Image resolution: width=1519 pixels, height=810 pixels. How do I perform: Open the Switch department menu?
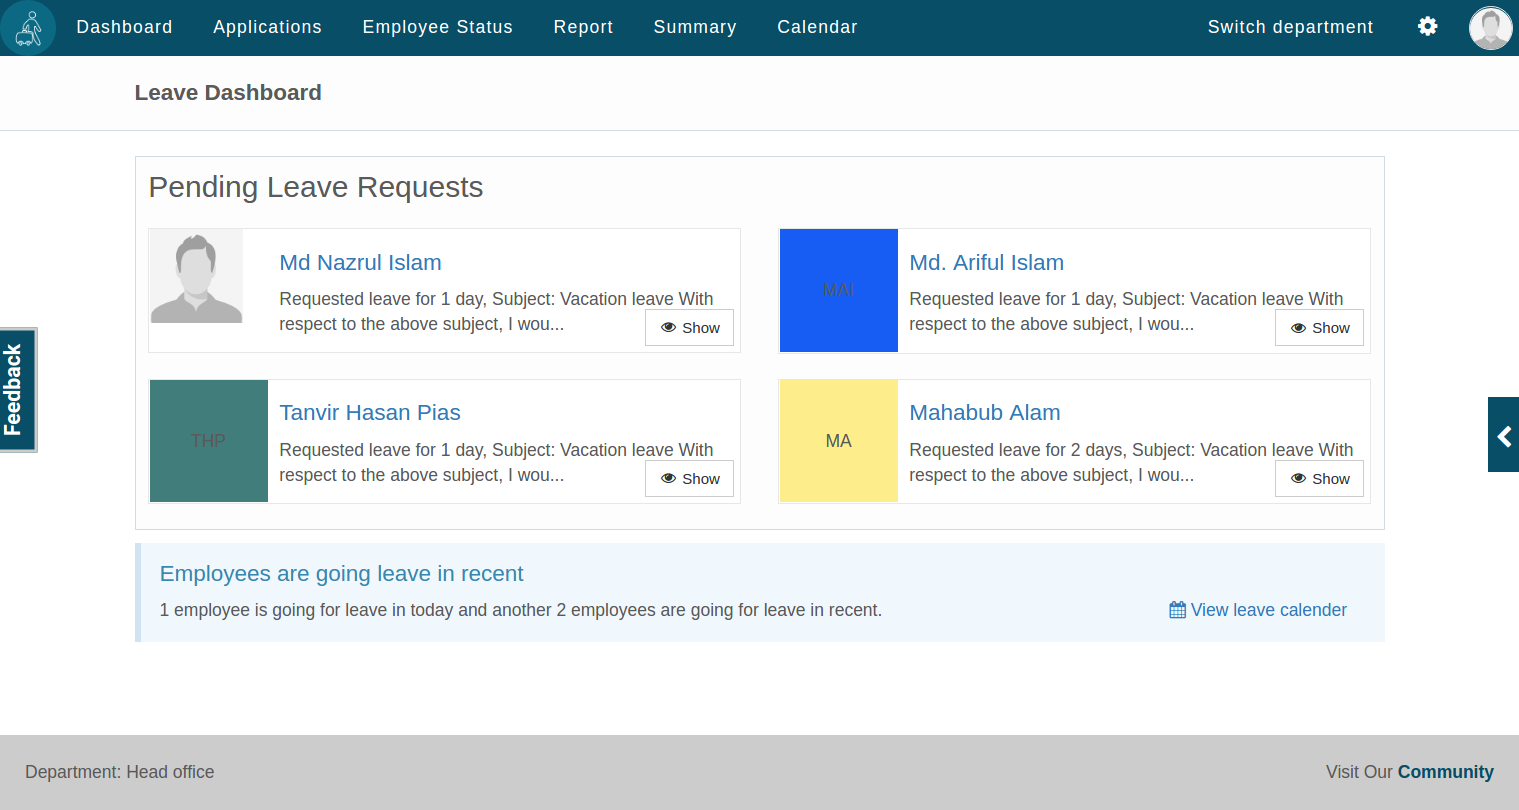[1290, 27]
